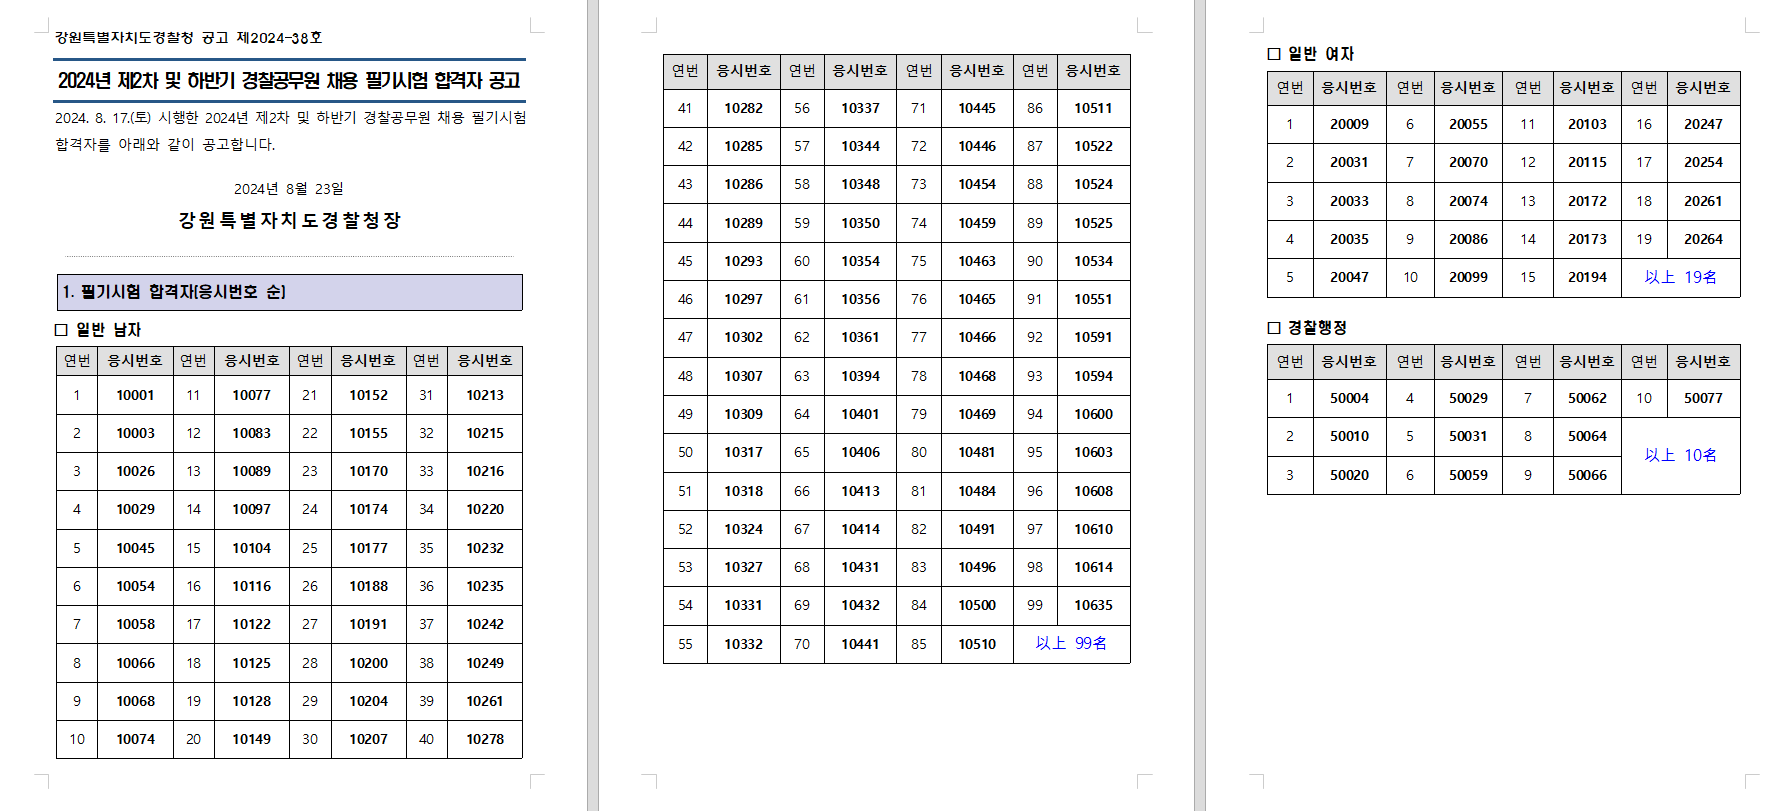
Task: Click the main title heading of the notice
Action: click(x=289, y=81)
